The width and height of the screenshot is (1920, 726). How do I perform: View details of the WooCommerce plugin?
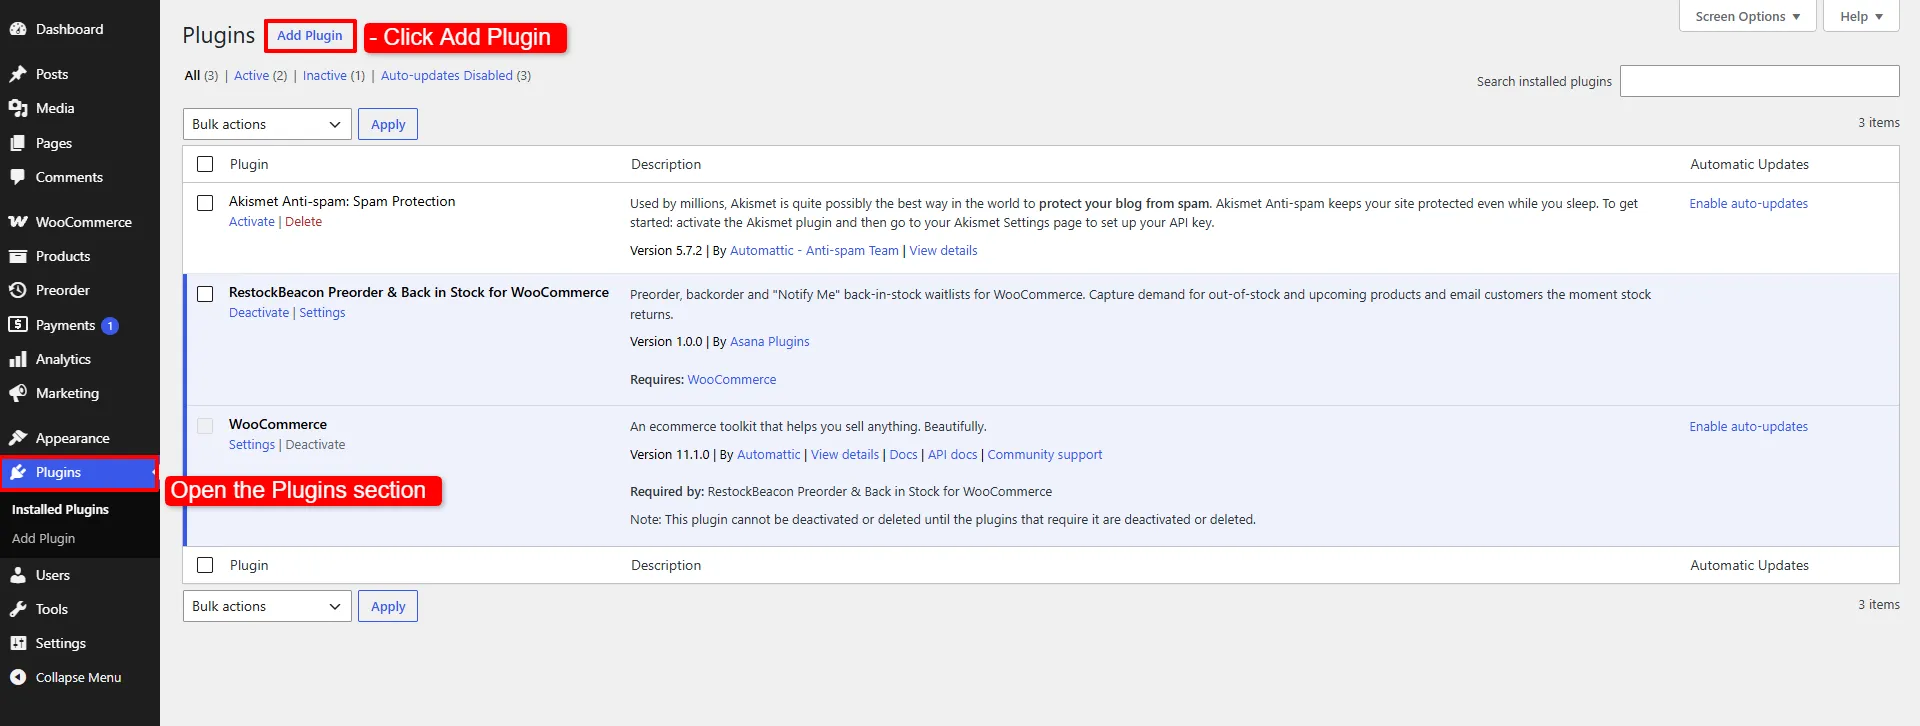(x=845, y=455)
